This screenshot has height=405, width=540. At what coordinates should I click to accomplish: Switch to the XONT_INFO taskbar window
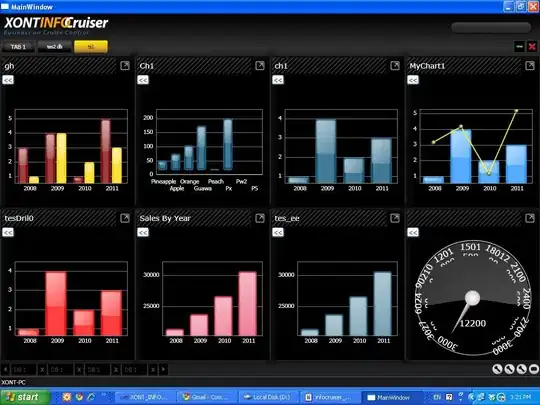pyautogui.click(x=145, y=397)
